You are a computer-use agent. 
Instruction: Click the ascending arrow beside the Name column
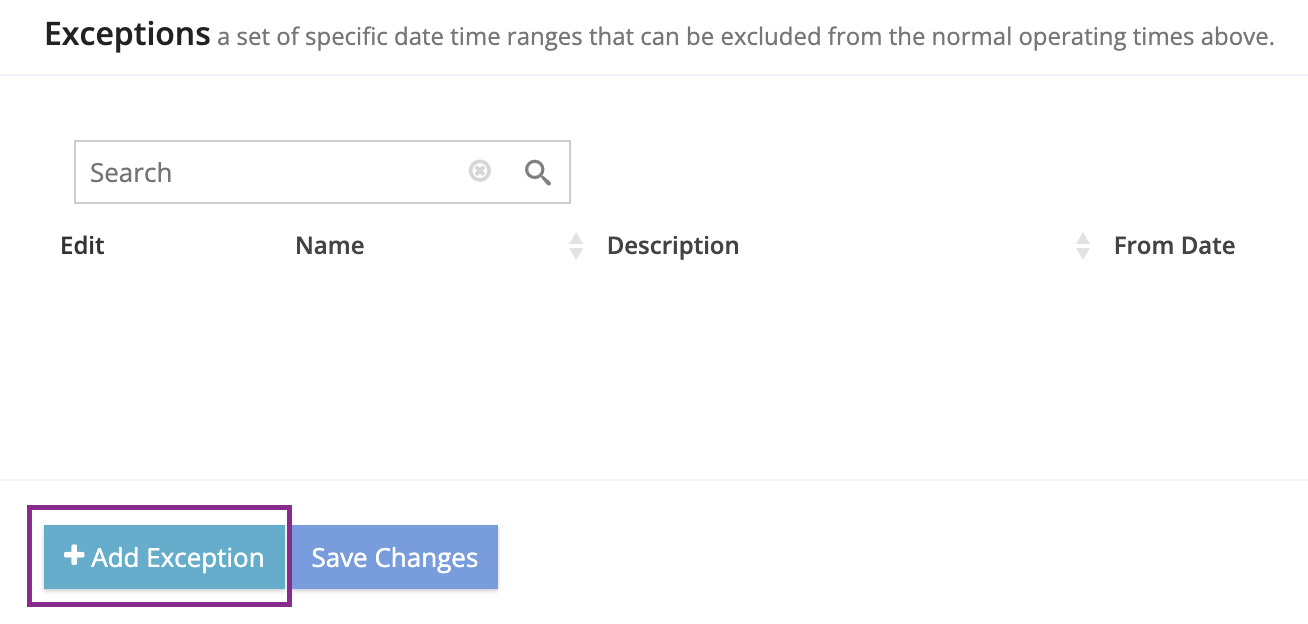(576, 238)
